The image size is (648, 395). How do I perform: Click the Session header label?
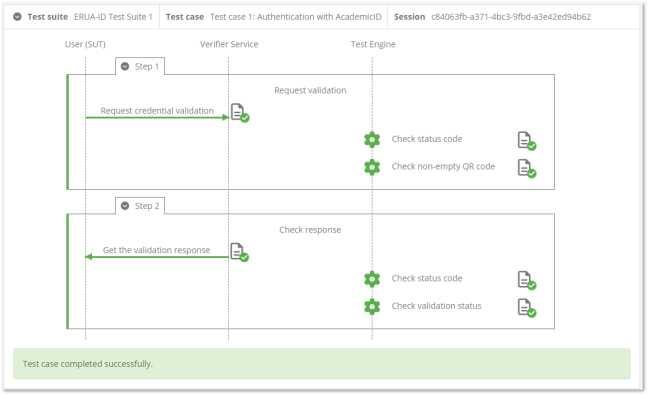coord(409,17)
